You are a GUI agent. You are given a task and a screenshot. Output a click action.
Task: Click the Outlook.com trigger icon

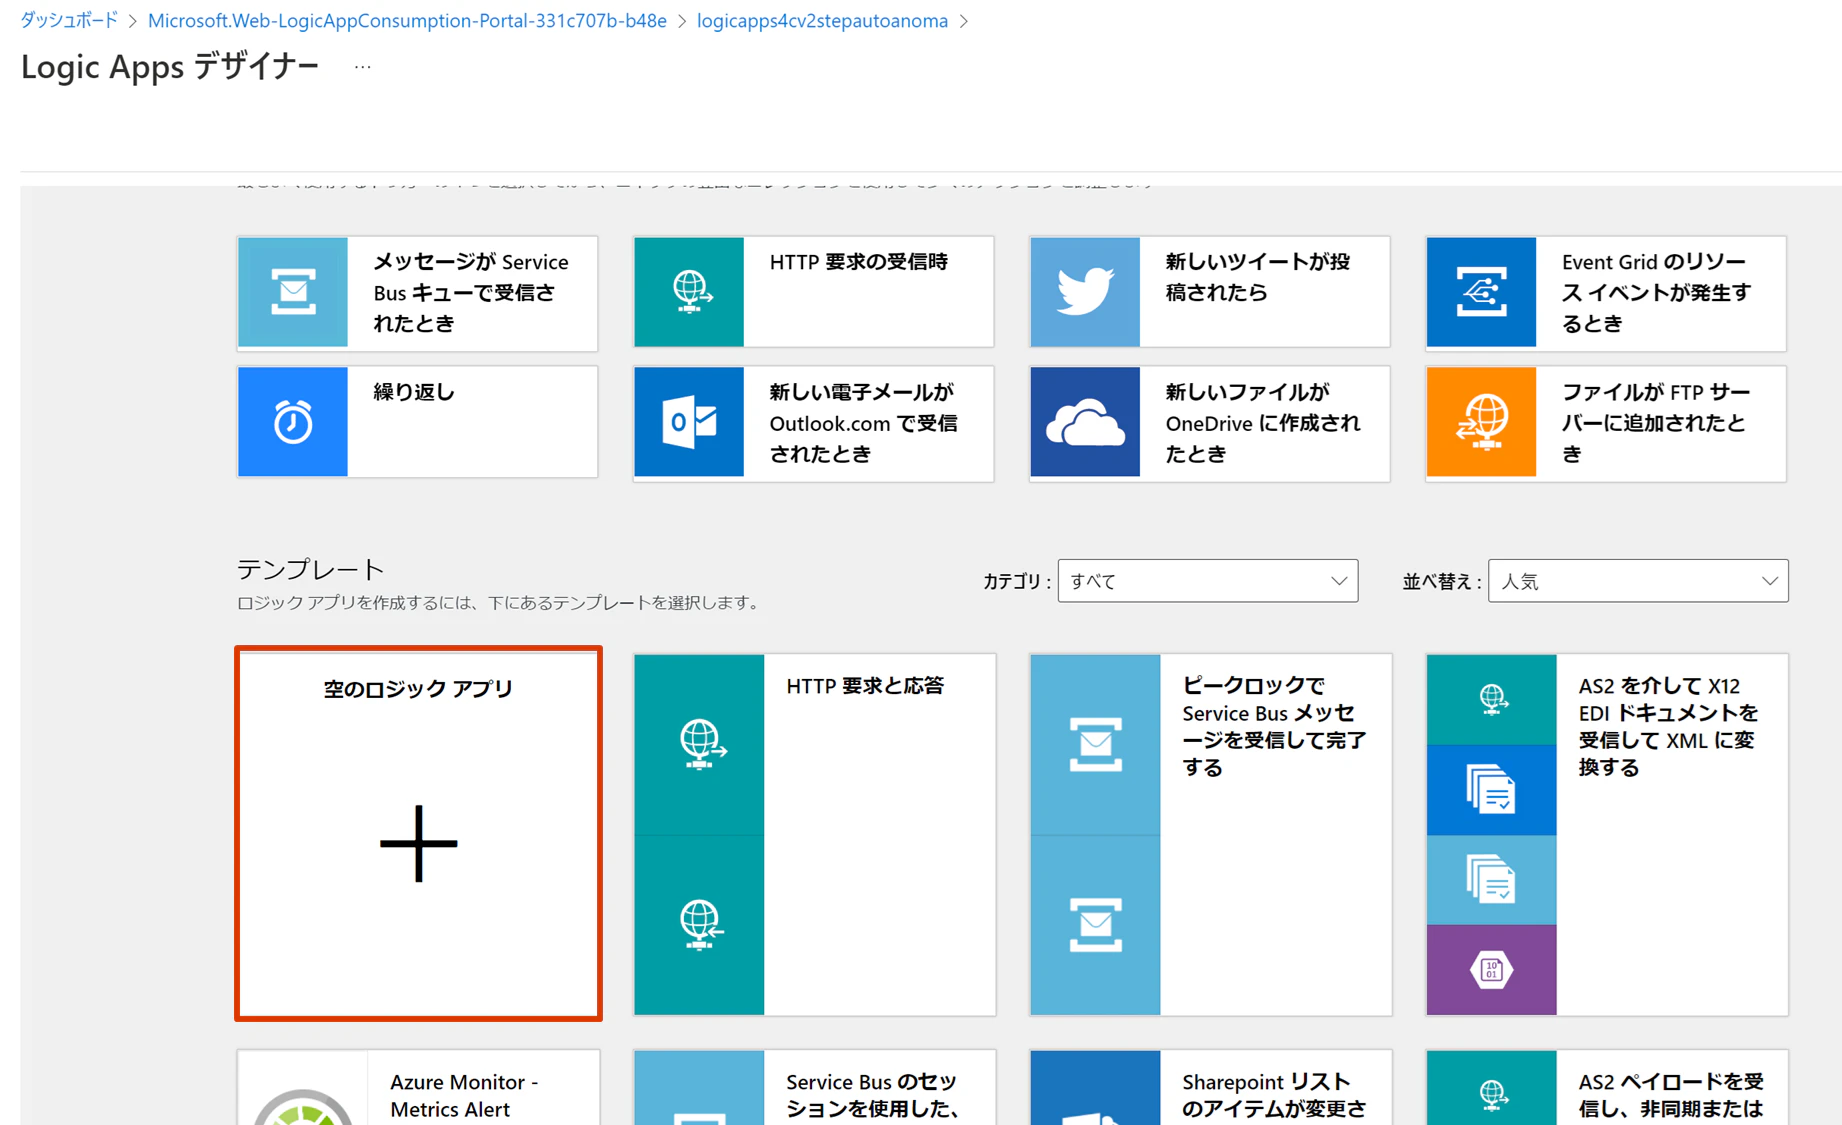(x=689, y=422)
